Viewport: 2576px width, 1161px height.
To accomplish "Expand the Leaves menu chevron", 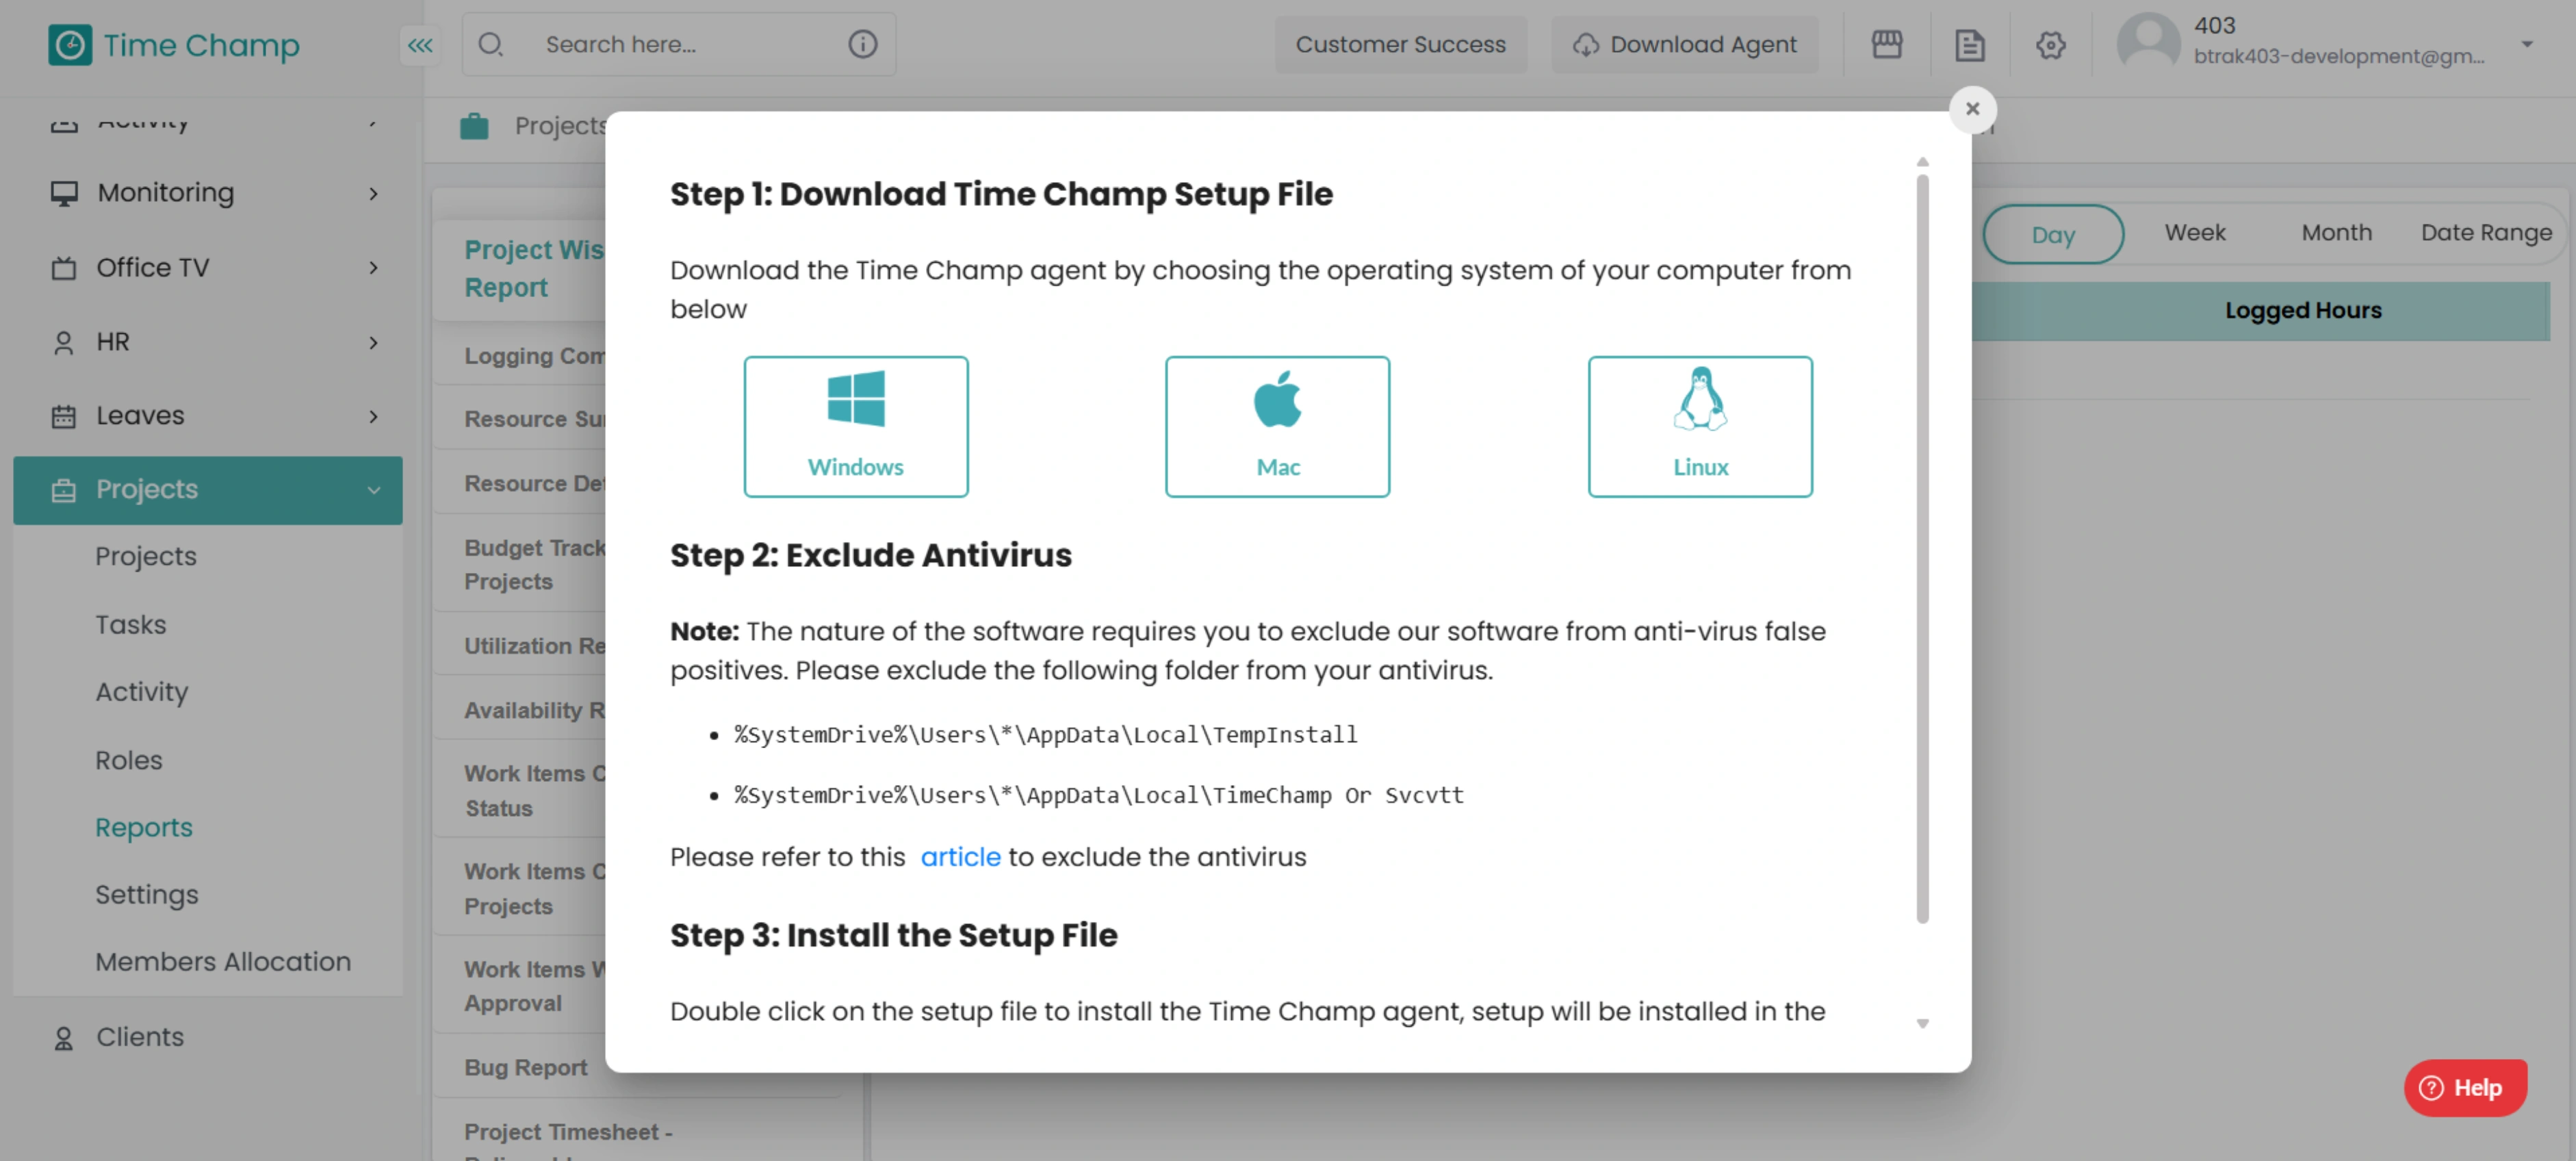I will pos(373,416).
